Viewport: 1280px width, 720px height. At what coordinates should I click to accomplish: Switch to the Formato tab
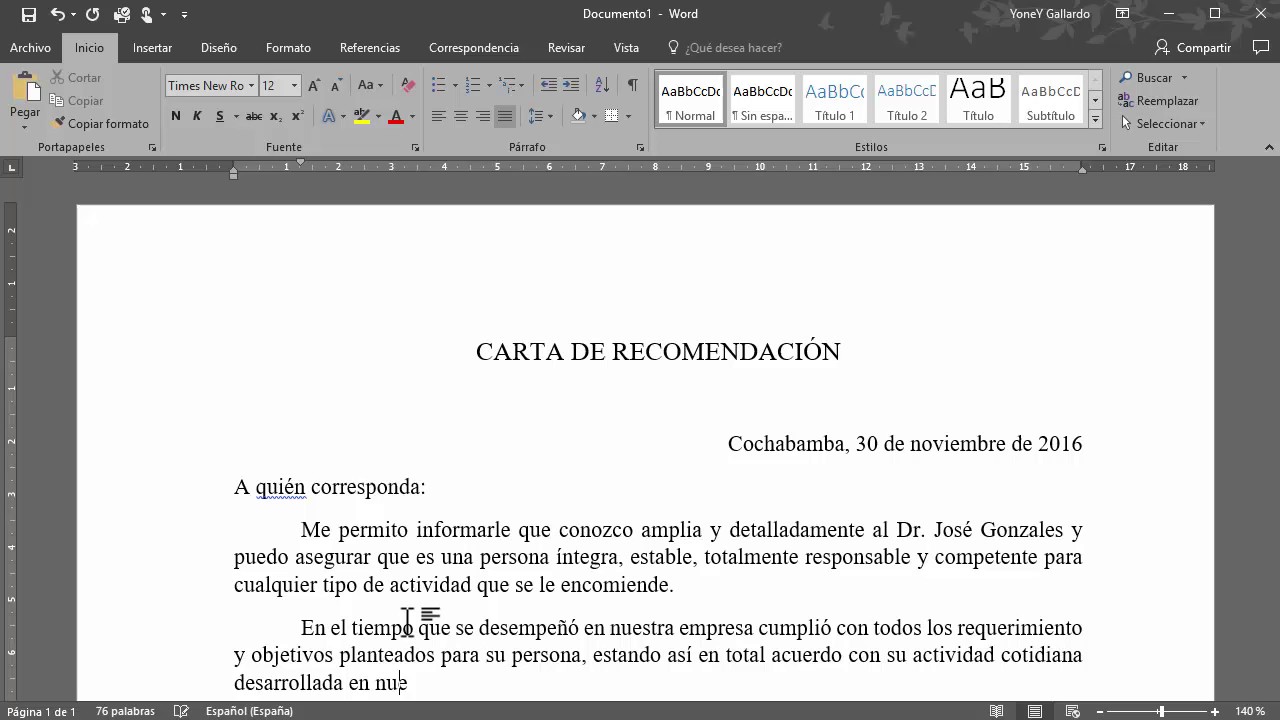click(288, 48)
